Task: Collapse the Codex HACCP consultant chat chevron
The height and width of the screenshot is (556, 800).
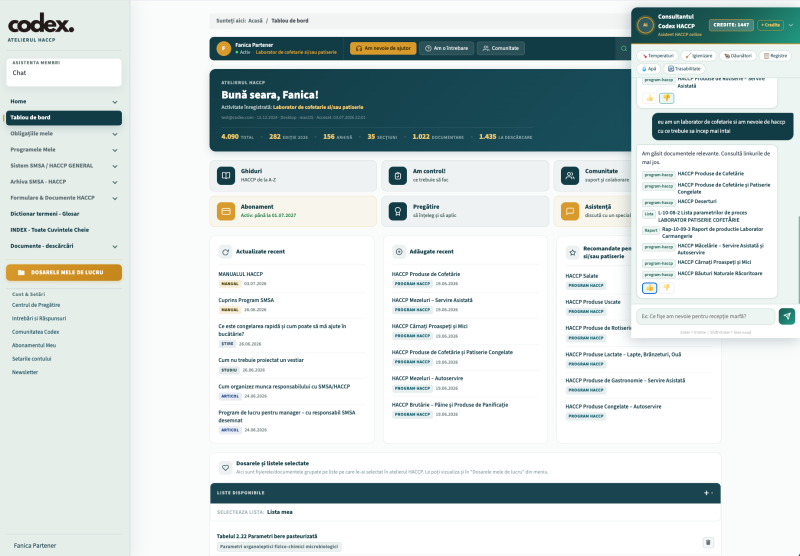Action: pyautogui.click(x=791, y=25)
